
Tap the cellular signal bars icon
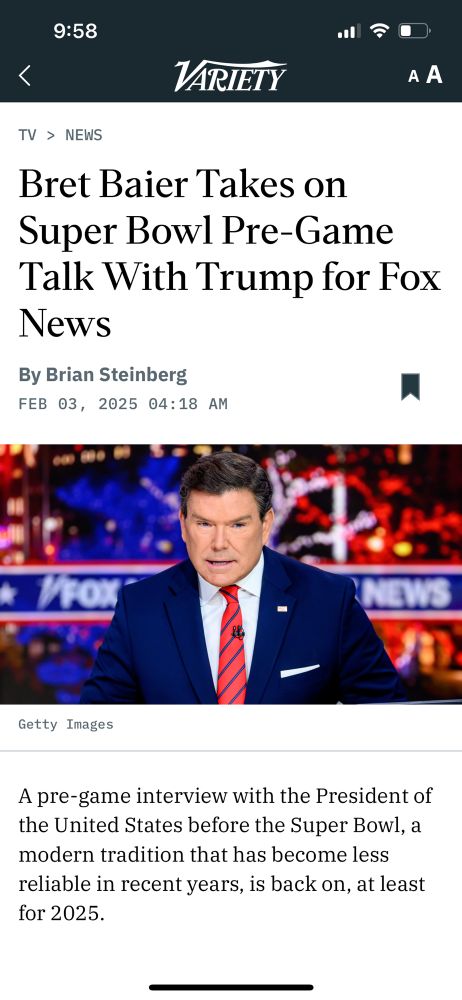pos(349,30)
